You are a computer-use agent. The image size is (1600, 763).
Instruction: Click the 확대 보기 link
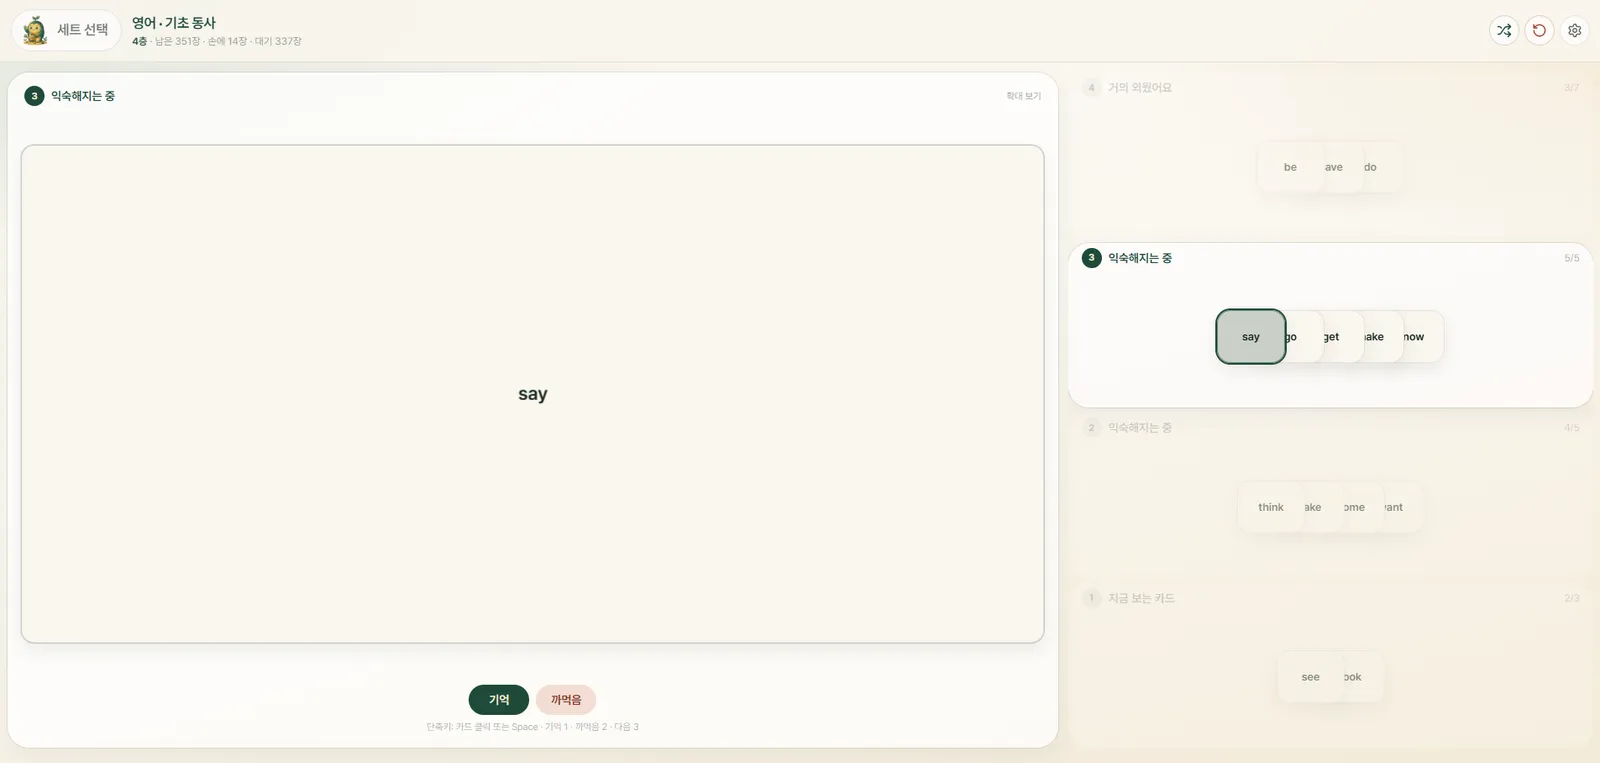click(x=1023, y=96)
